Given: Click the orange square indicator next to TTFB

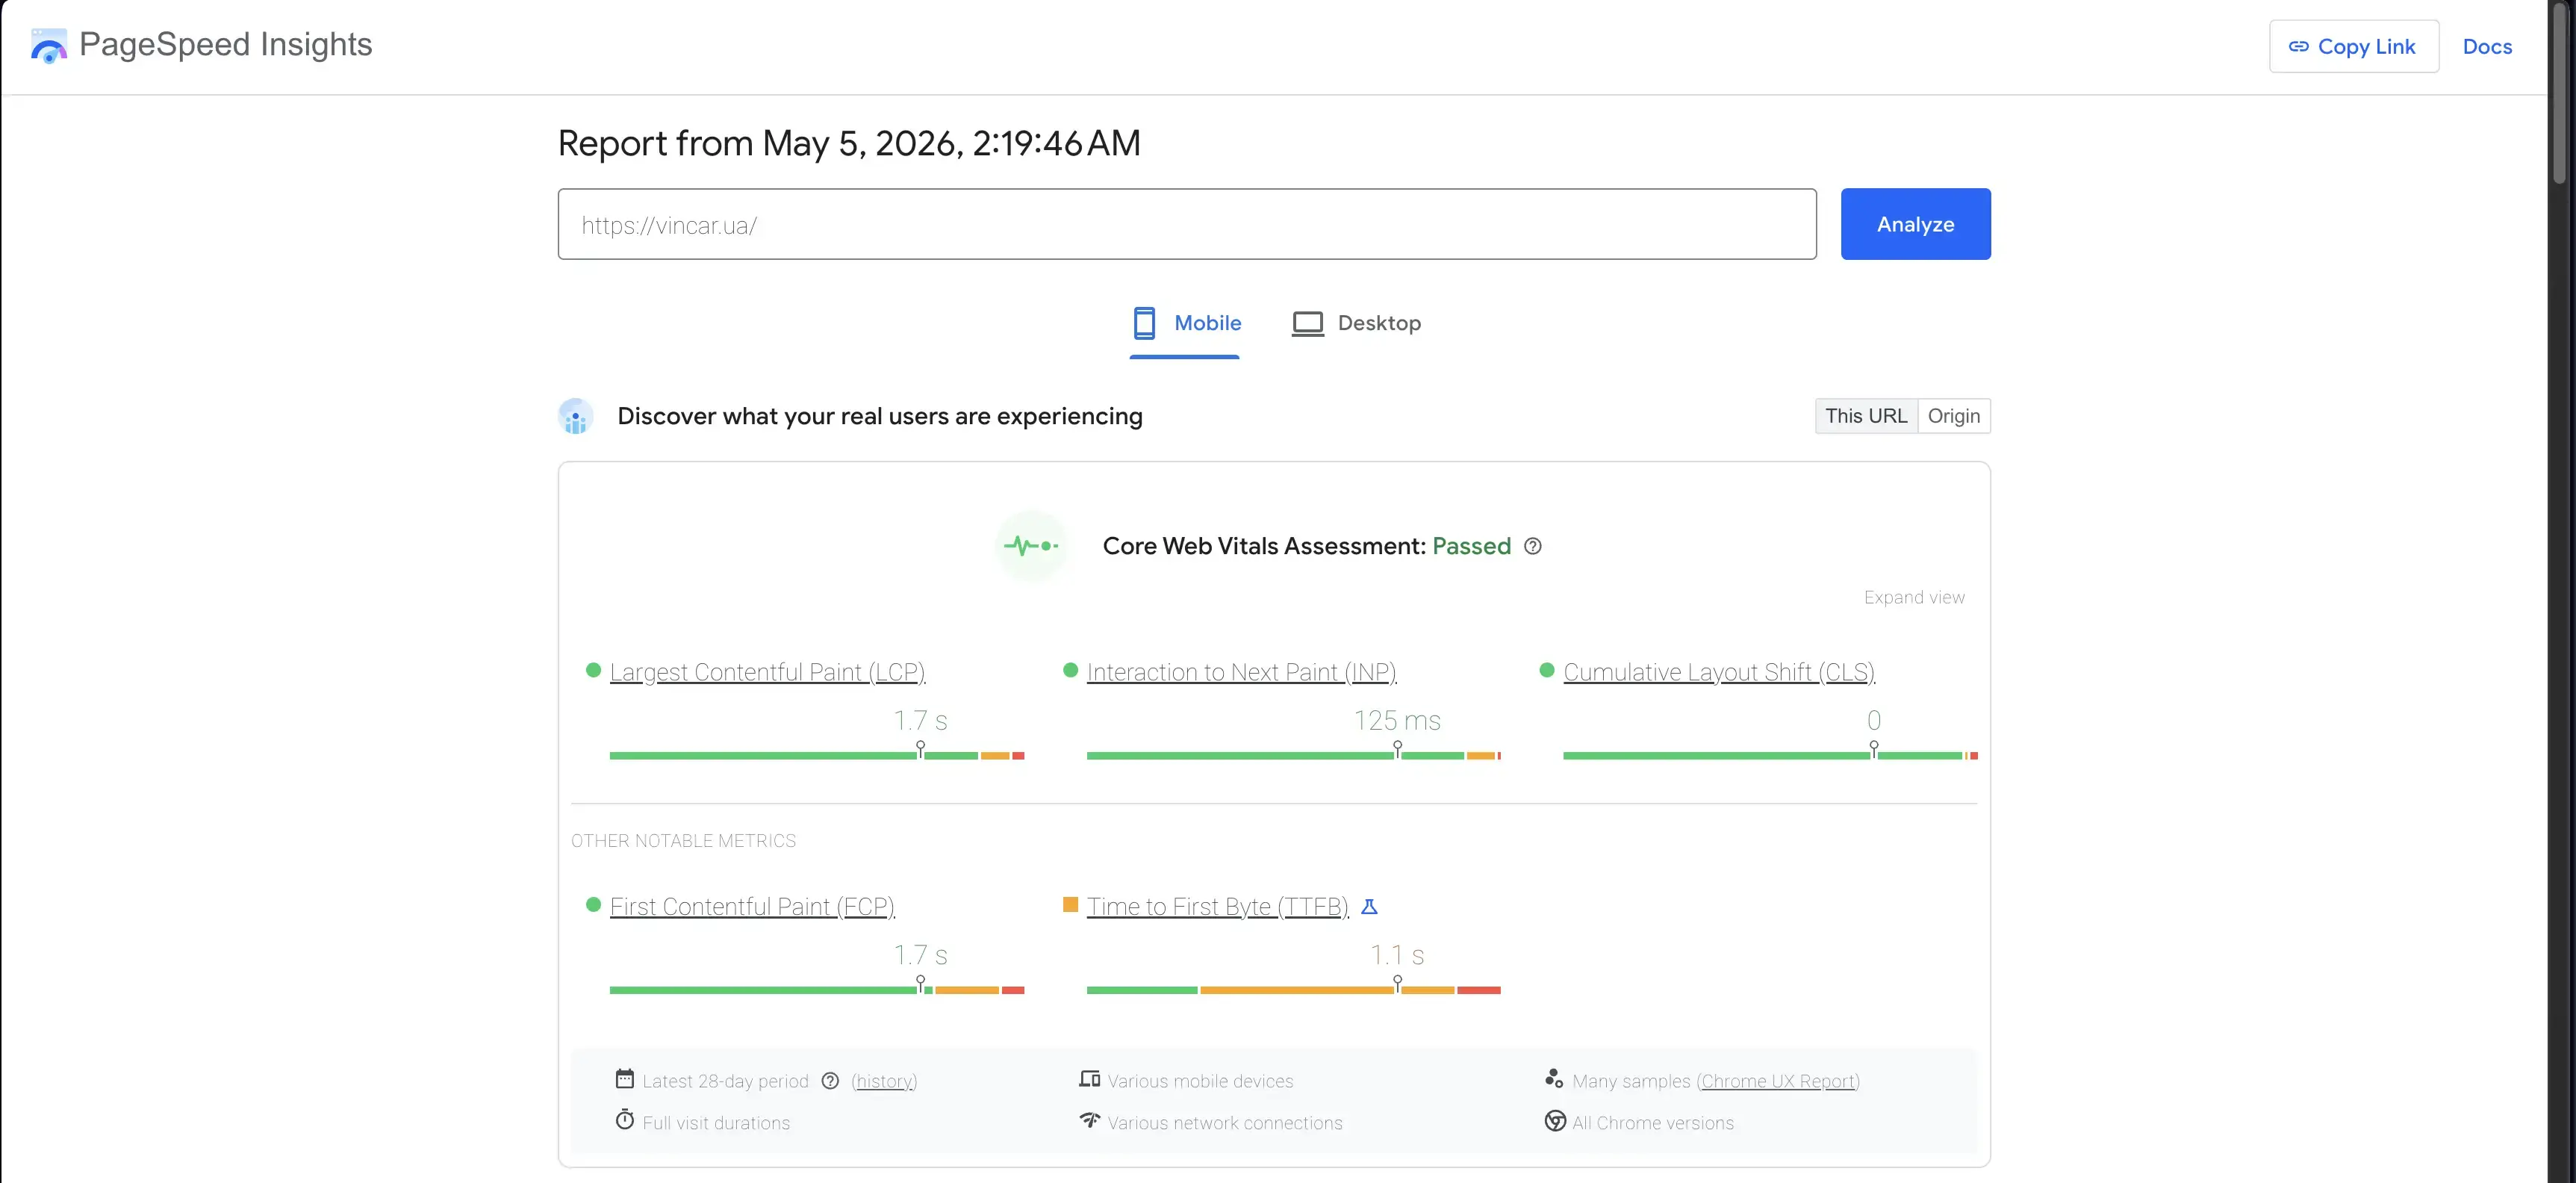Looking at the screenshot, I should point(1070,904).
